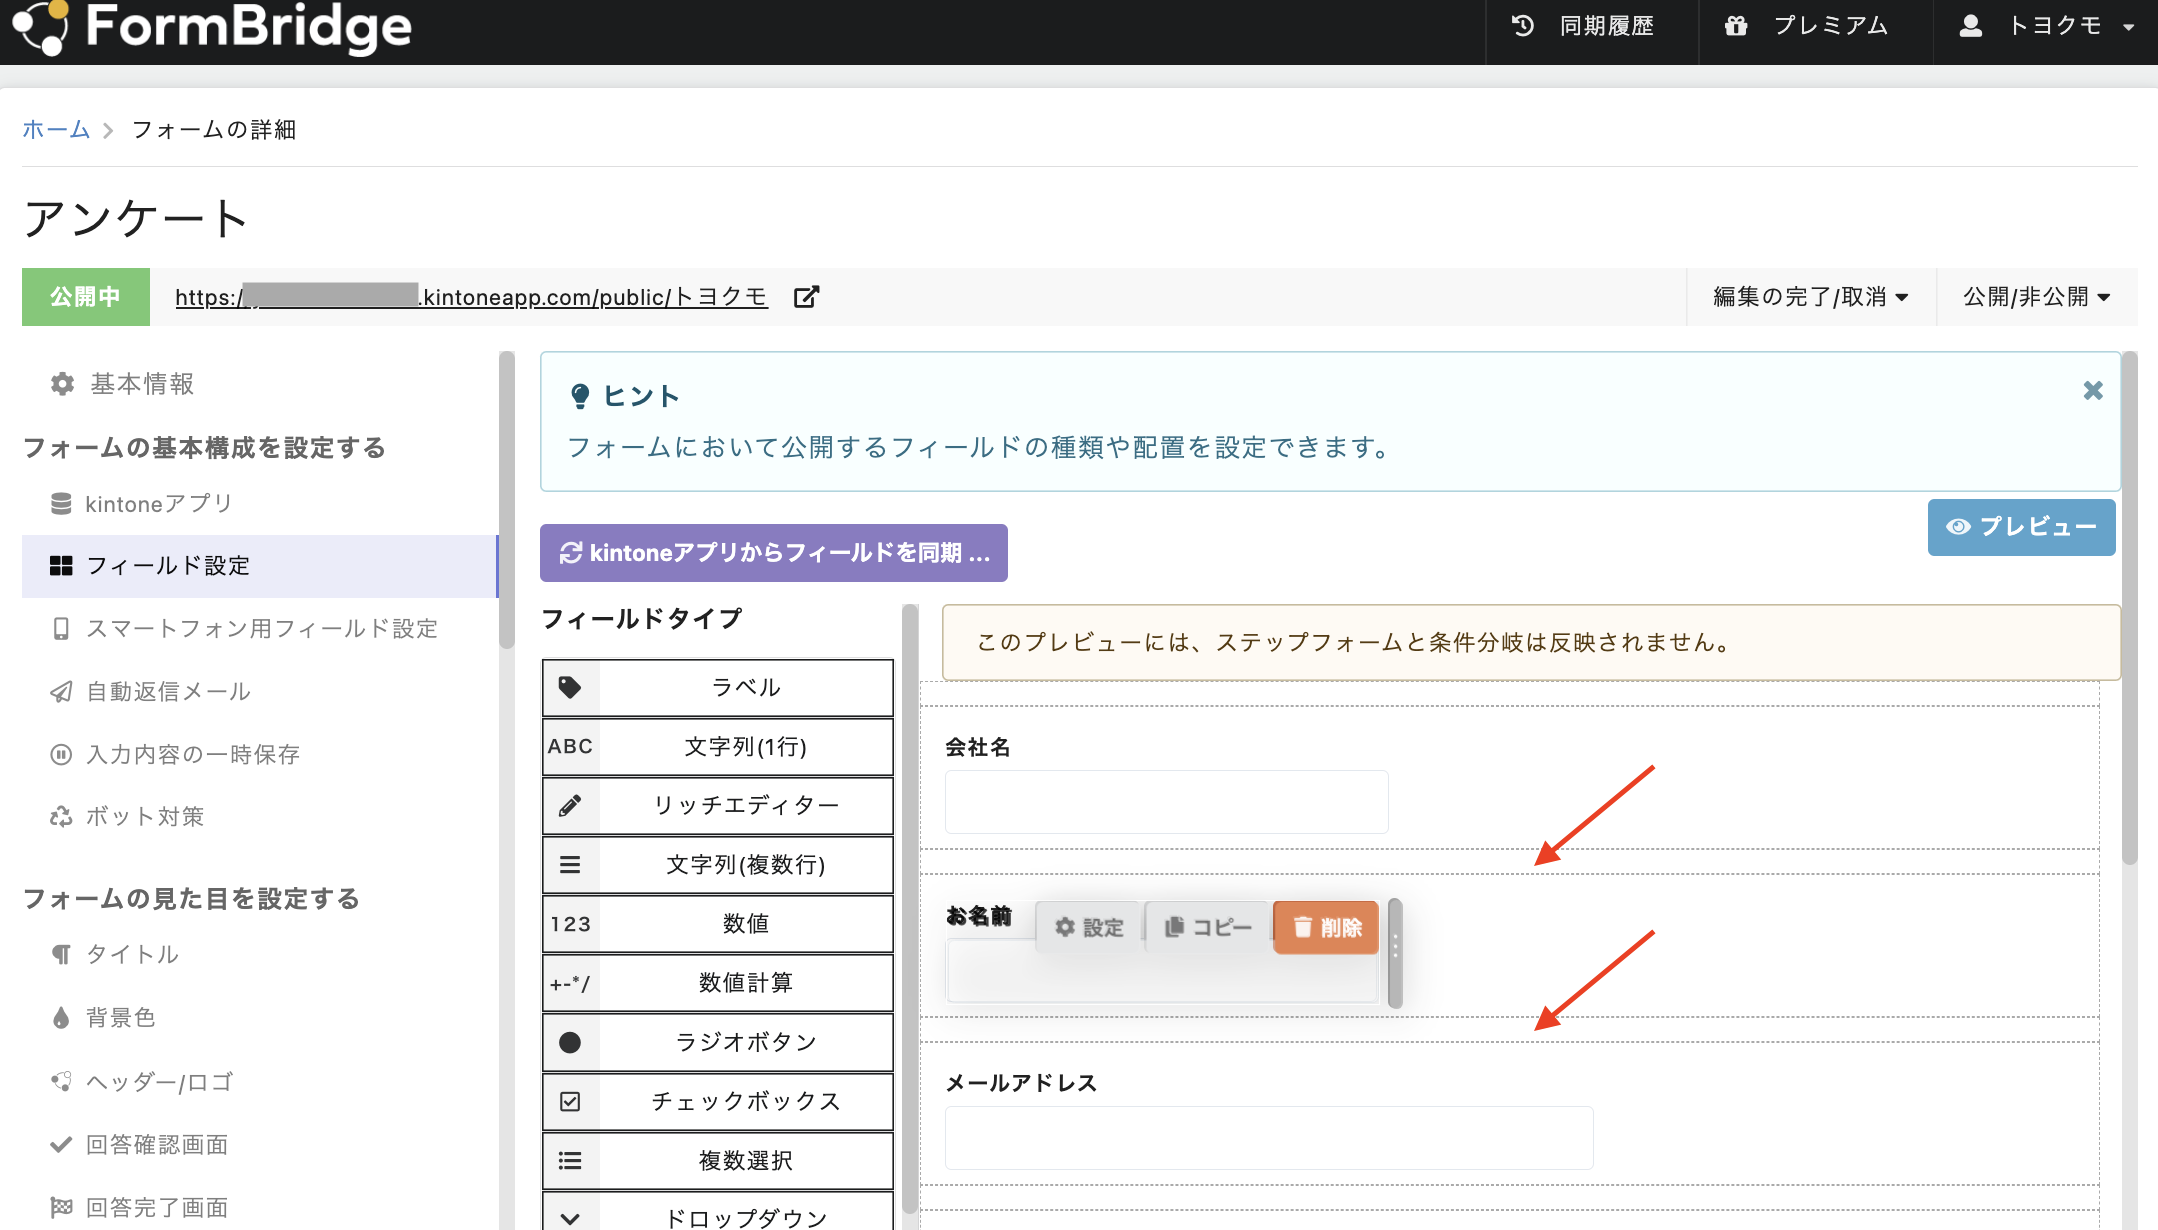Add a 文字列(1行) field type
2158x1230 pixels.
718,746
